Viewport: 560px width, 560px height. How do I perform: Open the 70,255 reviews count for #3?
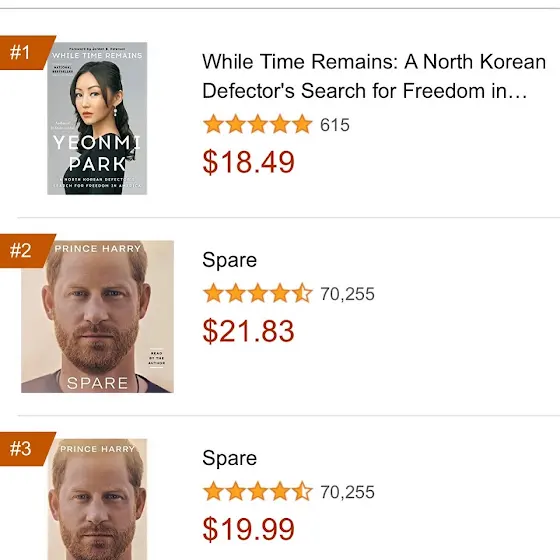click(348, 492)
